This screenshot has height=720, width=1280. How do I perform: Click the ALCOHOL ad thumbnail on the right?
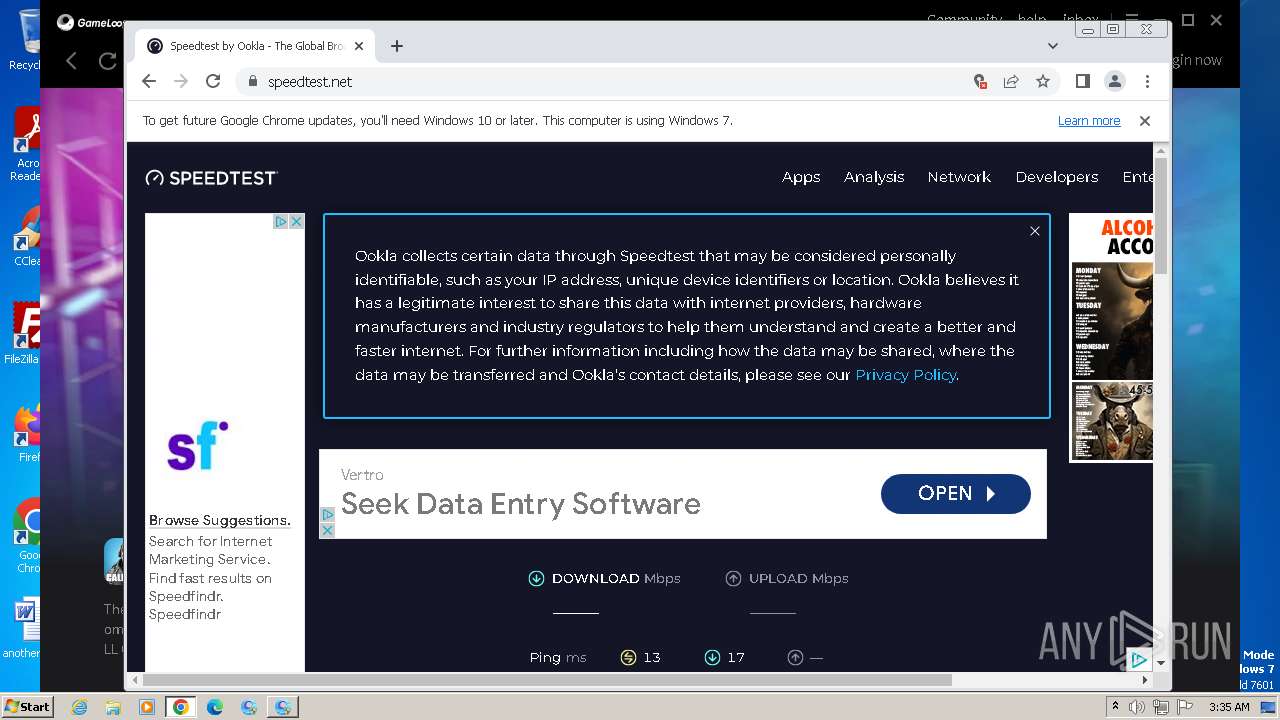click(1111, 338)
